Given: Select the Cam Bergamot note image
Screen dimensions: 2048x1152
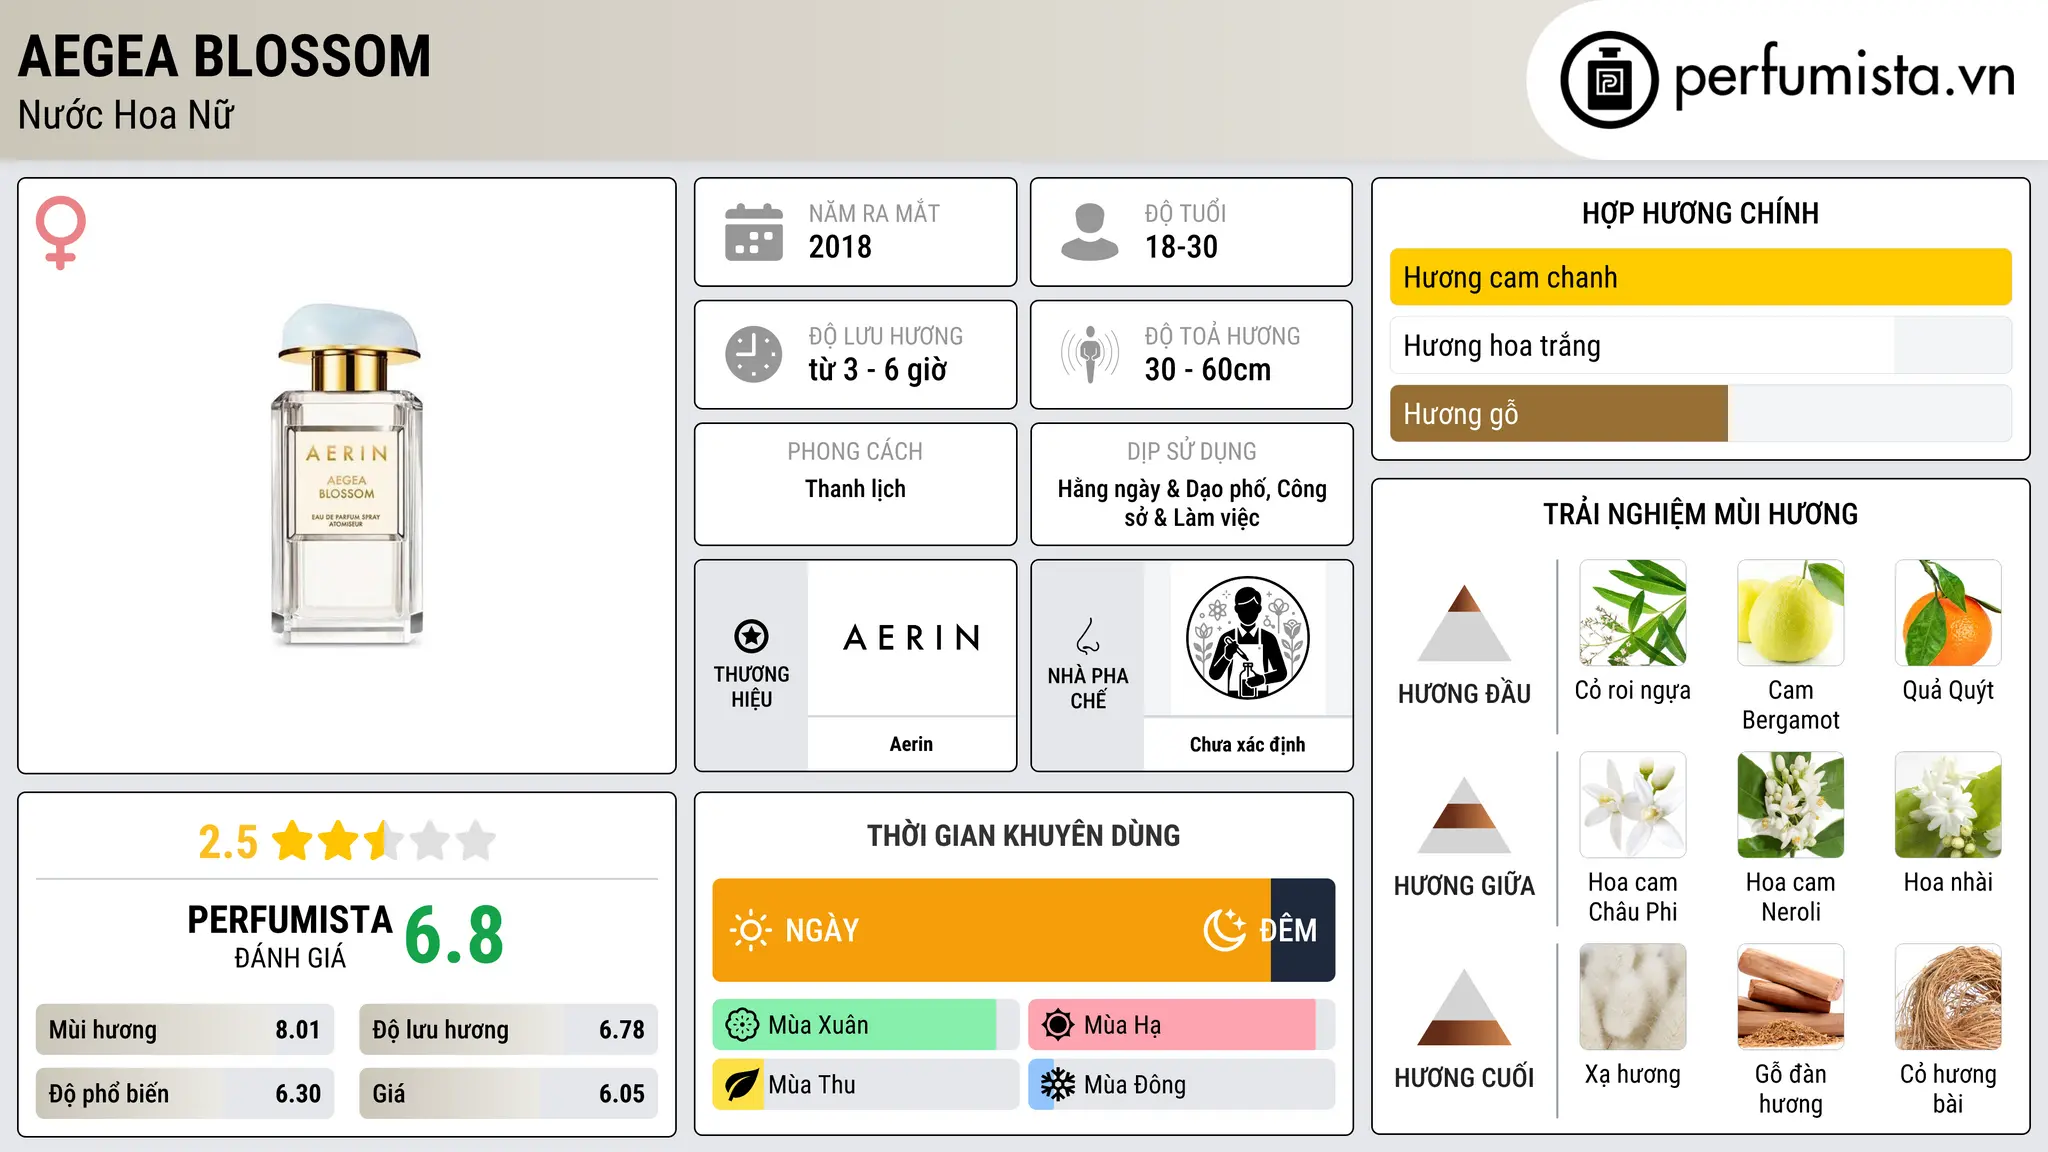Looking at the screenshot, I should click(x=1791, y=613).
